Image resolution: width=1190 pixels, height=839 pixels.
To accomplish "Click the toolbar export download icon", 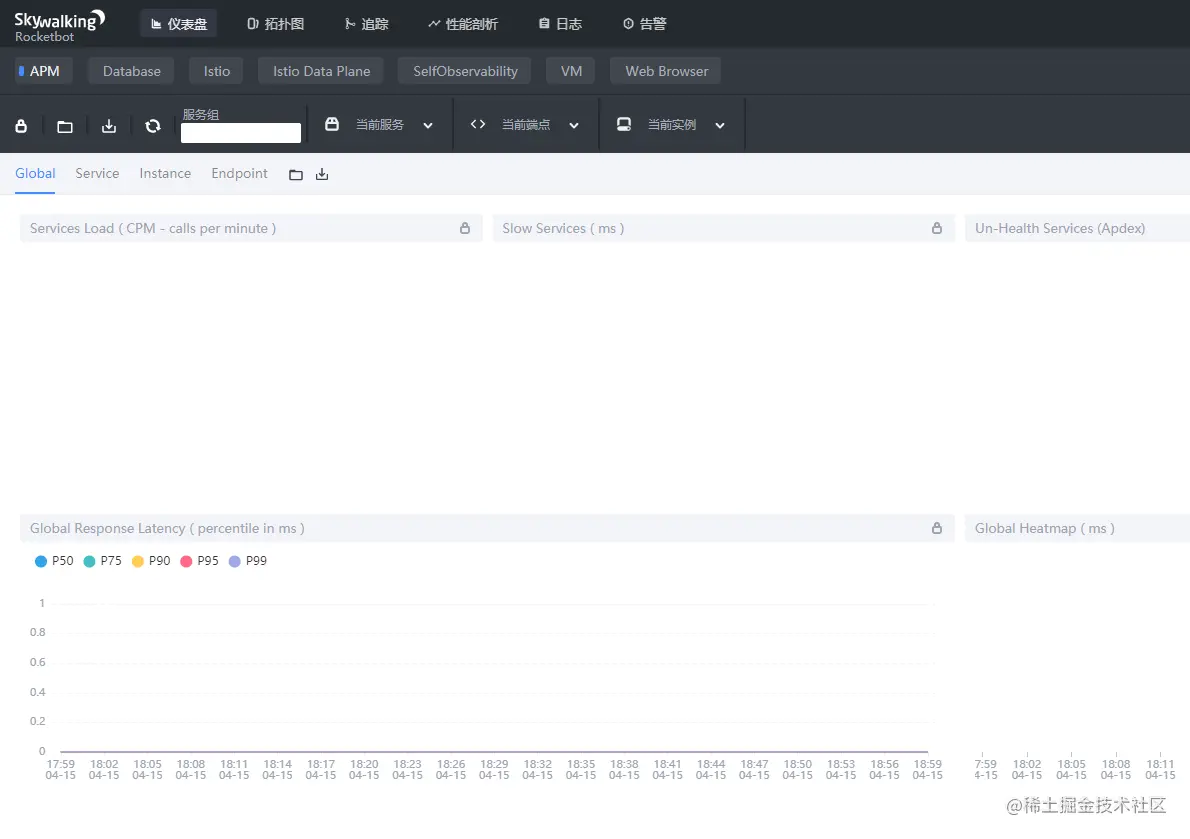I will [x=109, y=126].
